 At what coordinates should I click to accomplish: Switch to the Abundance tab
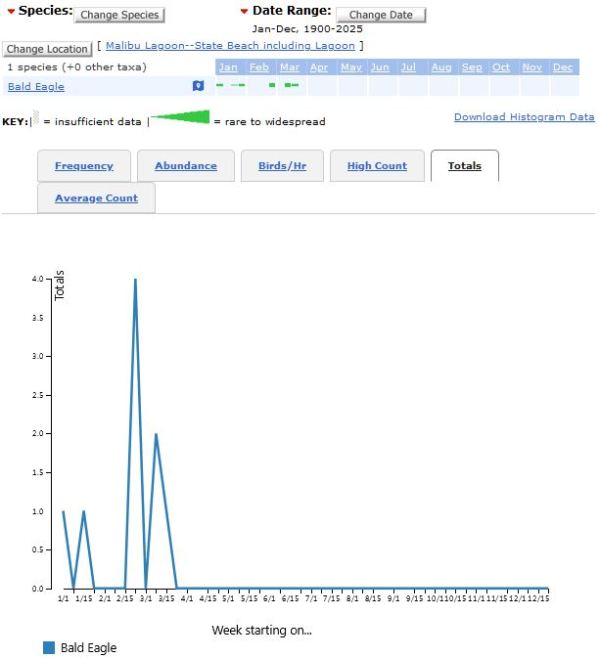186,166
